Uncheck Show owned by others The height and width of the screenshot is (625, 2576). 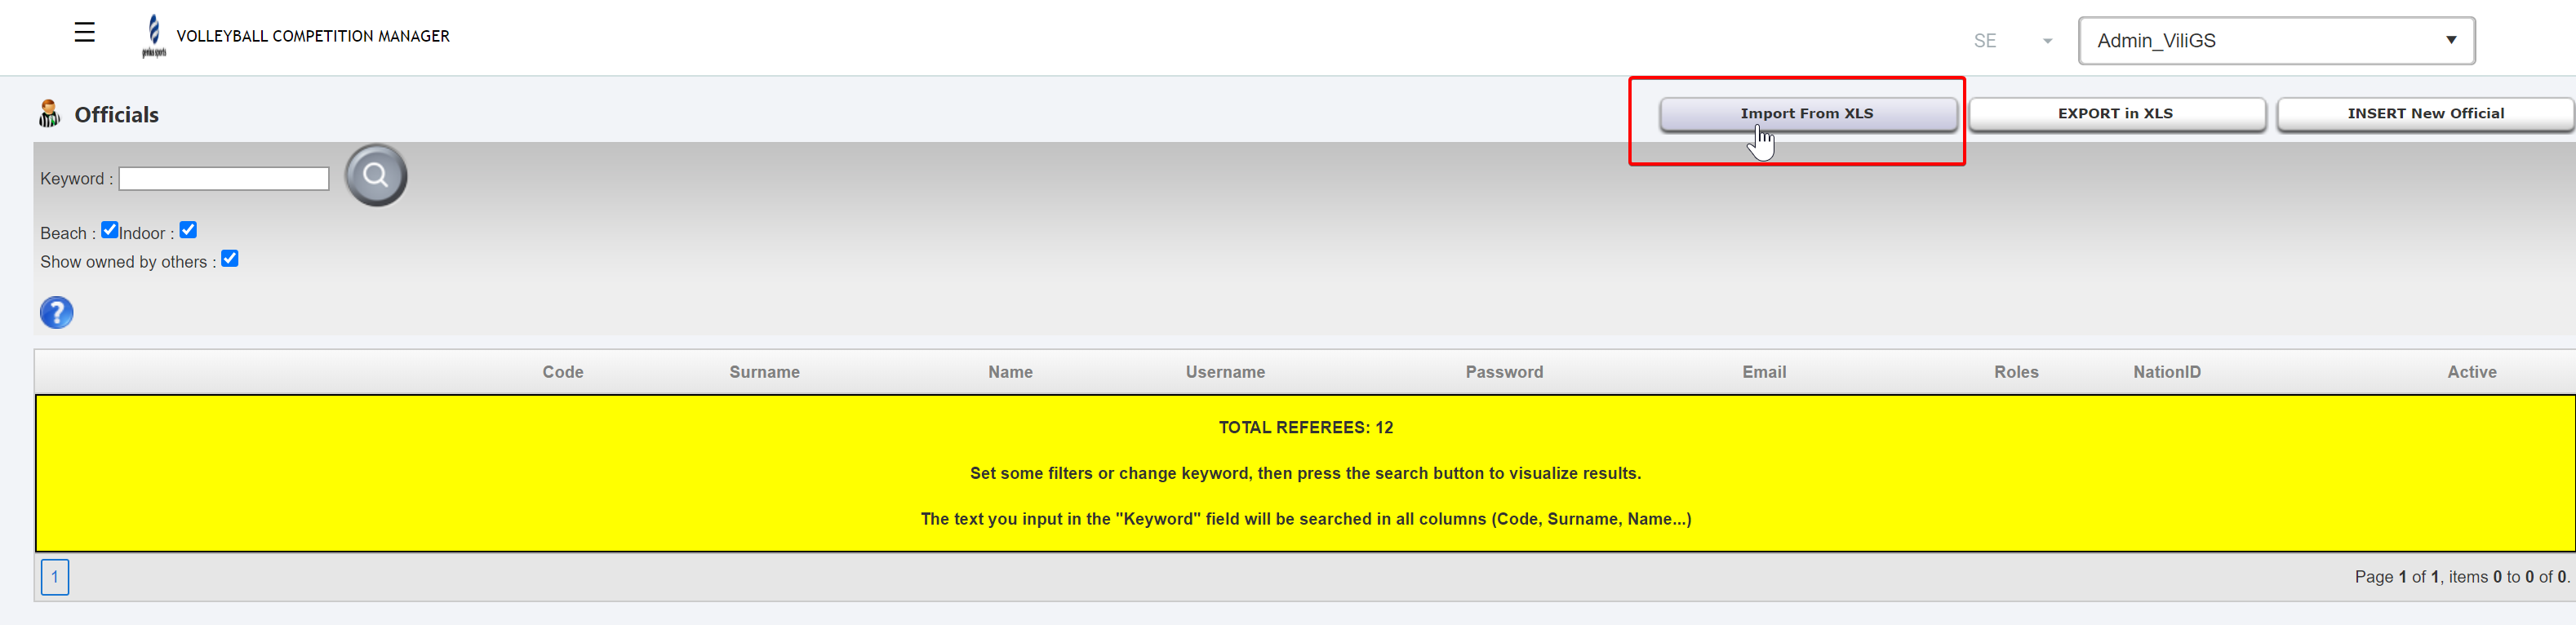tap(230, 259)
